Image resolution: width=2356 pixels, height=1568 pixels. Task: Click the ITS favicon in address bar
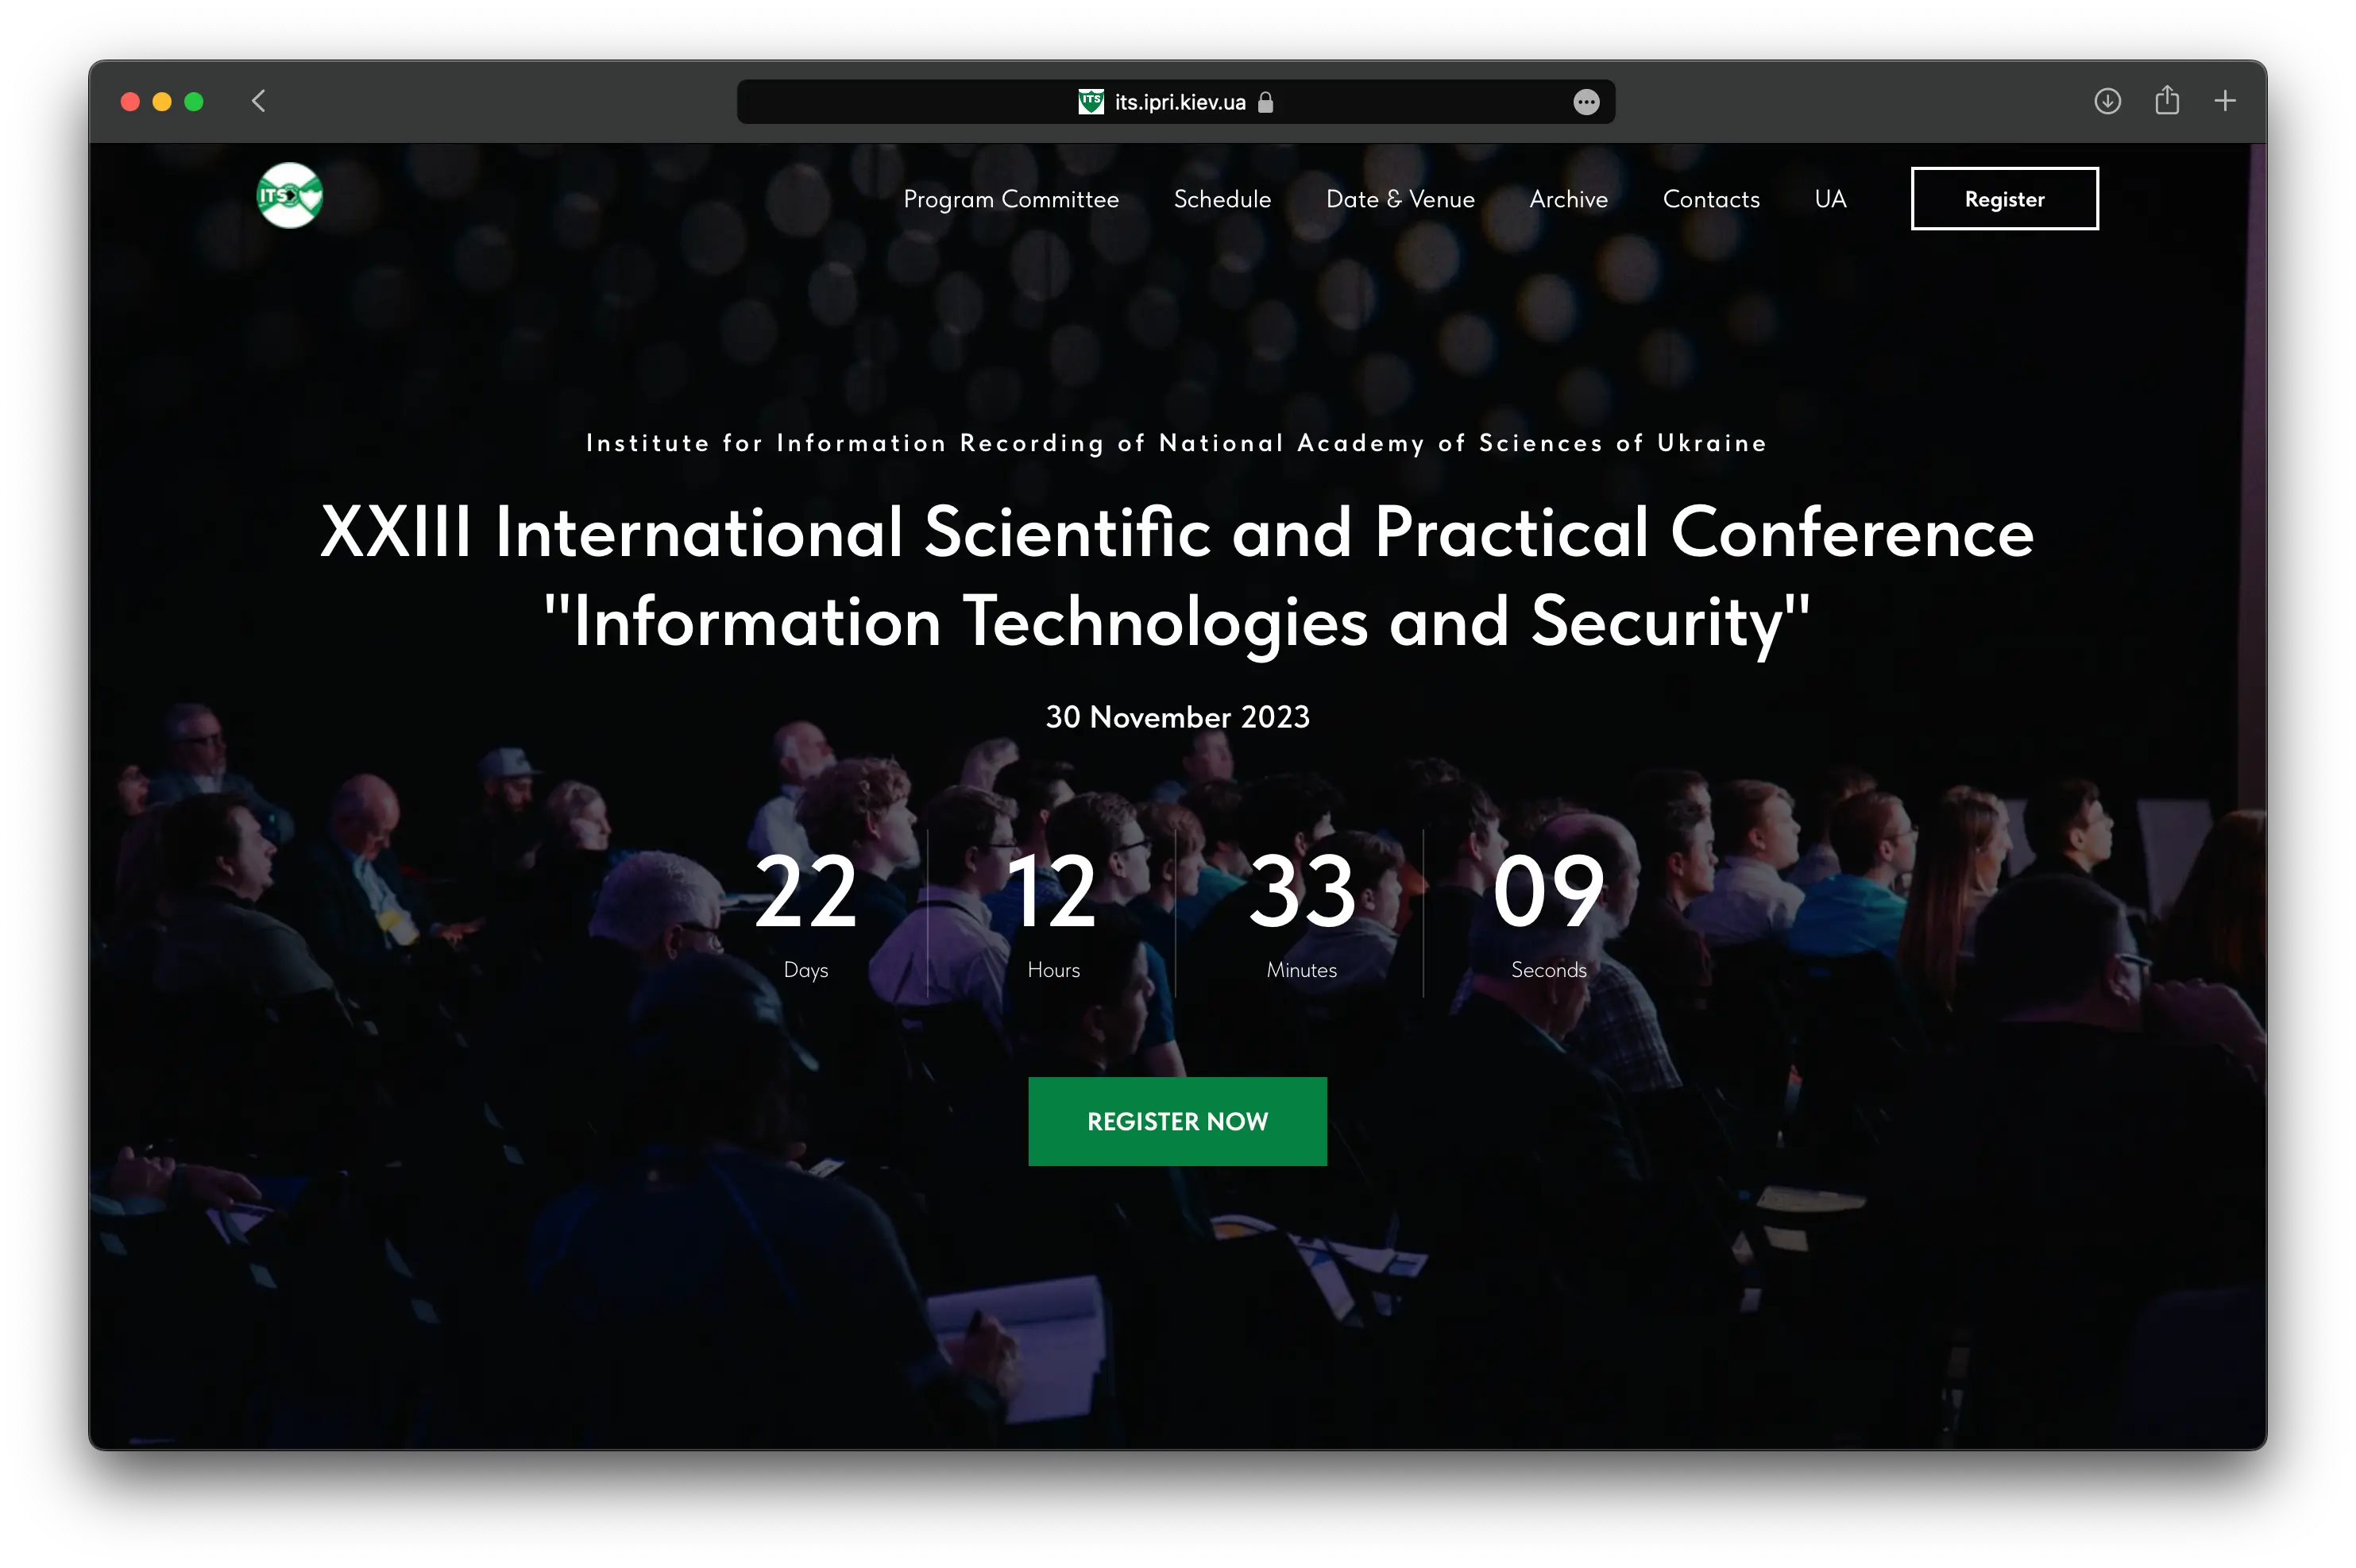pos(1090,102)
